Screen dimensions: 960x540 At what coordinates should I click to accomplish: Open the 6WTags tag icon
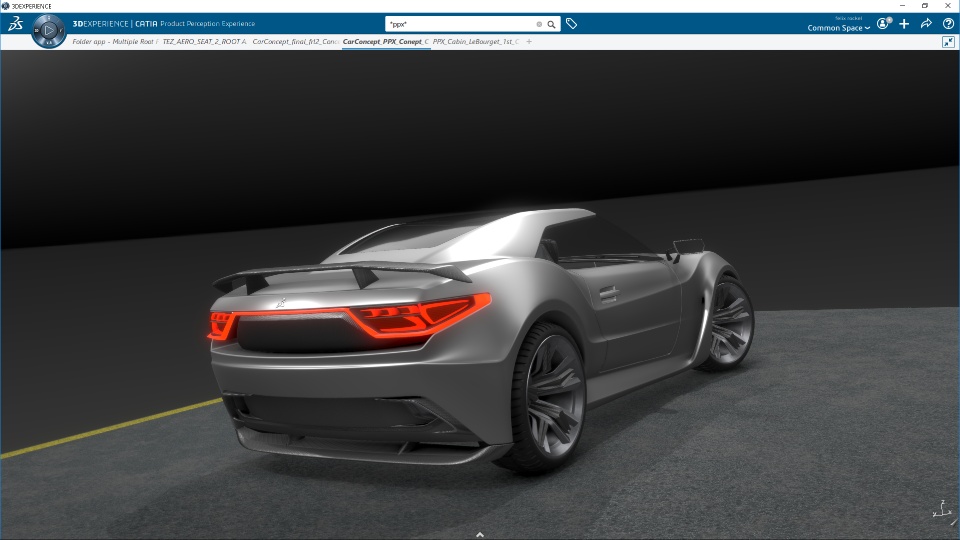[571, 24]
